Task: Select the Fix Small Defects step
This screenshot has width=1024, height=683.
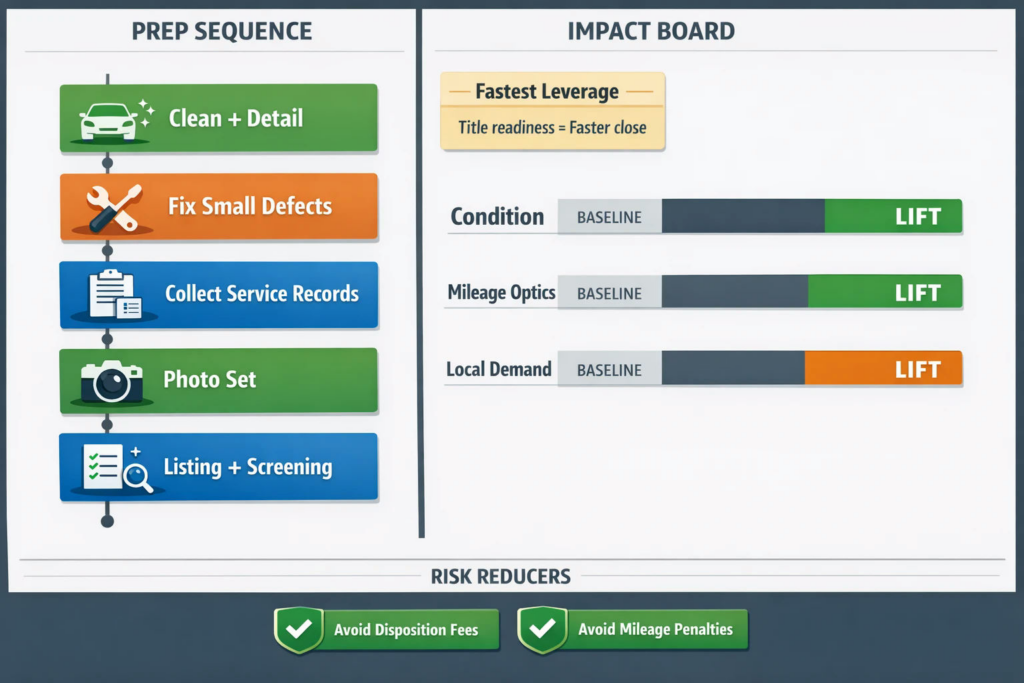Action: (219, 206)
